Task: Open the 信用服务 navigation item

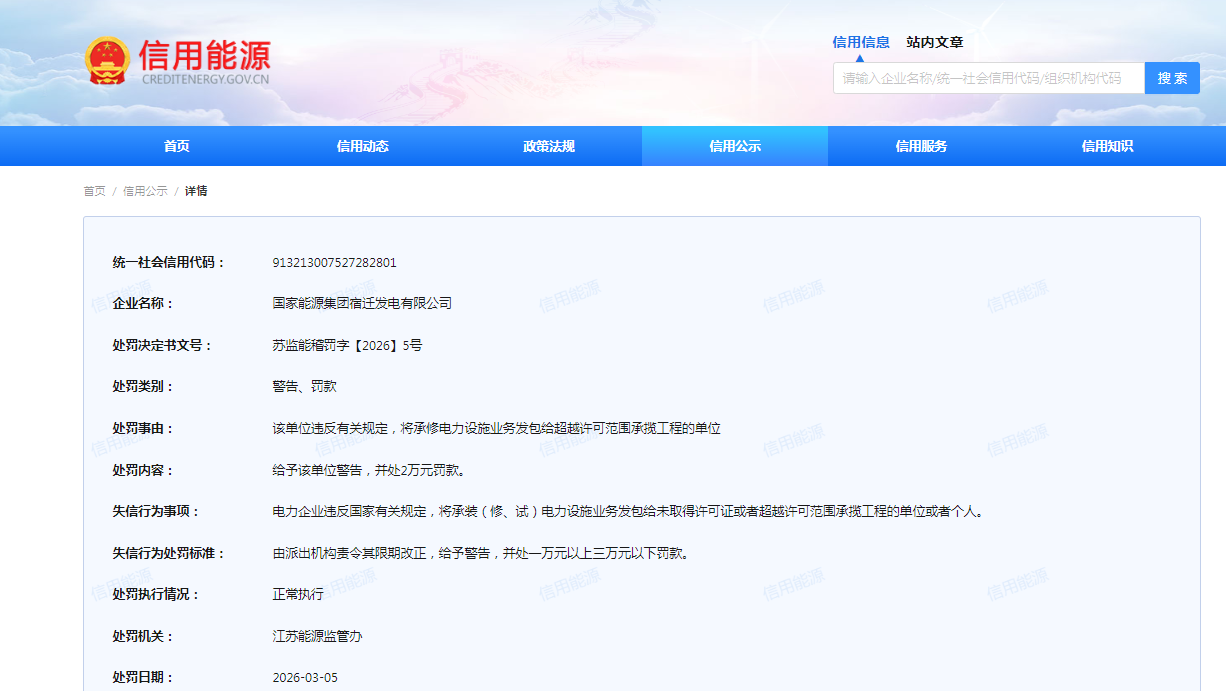Action: (x=921, y=146)
